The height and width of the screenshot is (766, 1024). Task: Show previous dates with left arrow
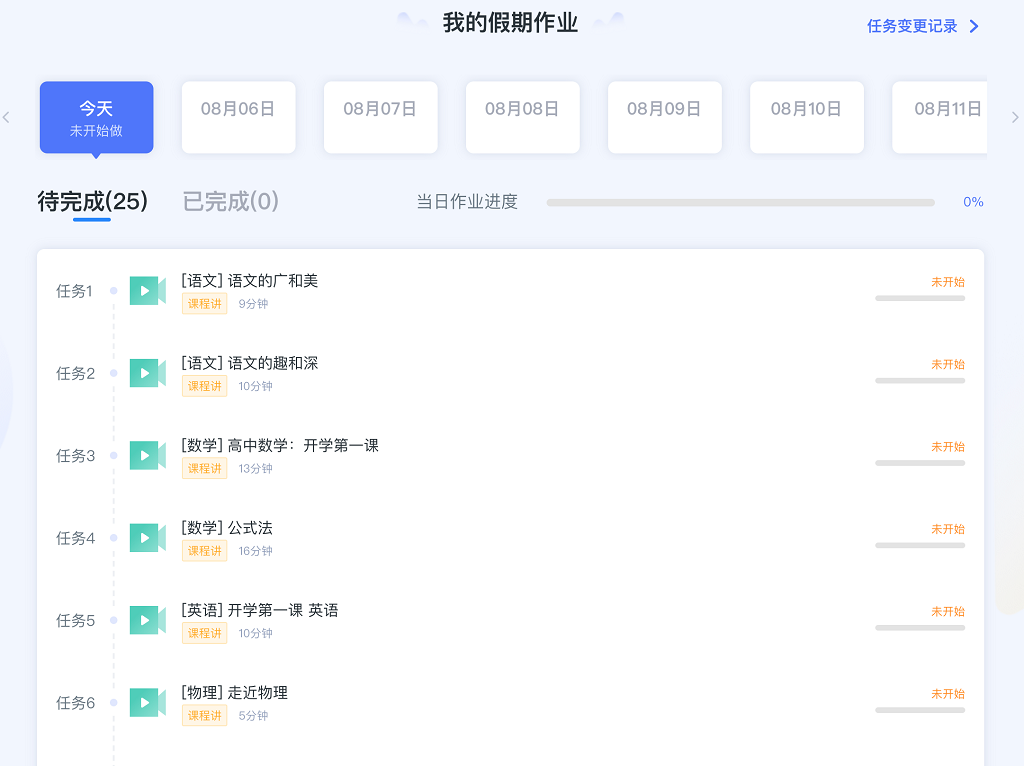[x=6, y=117]
